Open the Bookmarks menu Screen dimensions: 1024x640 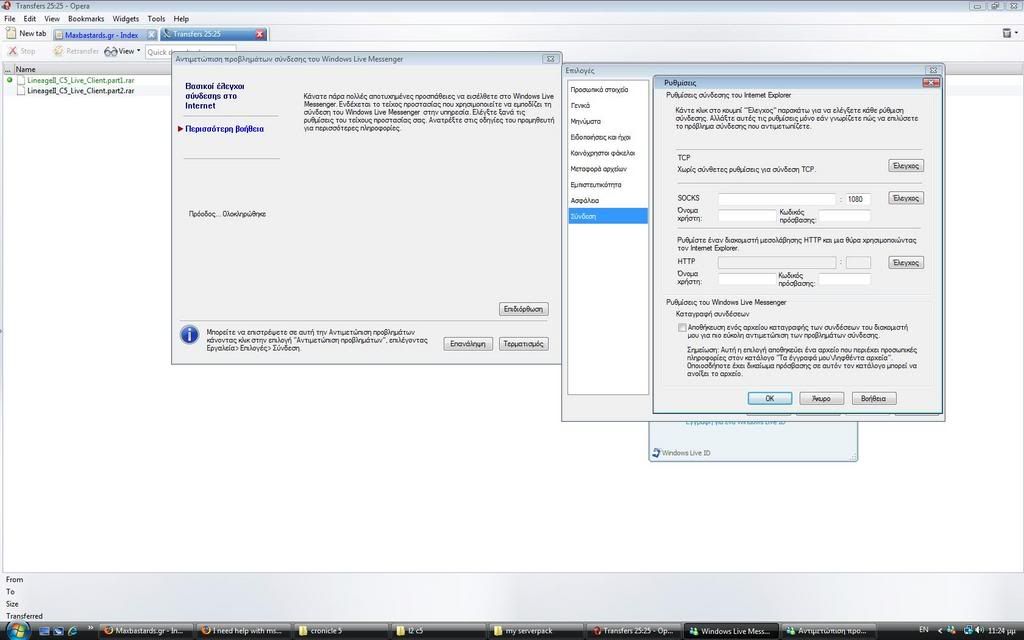[x=86, y=19]
